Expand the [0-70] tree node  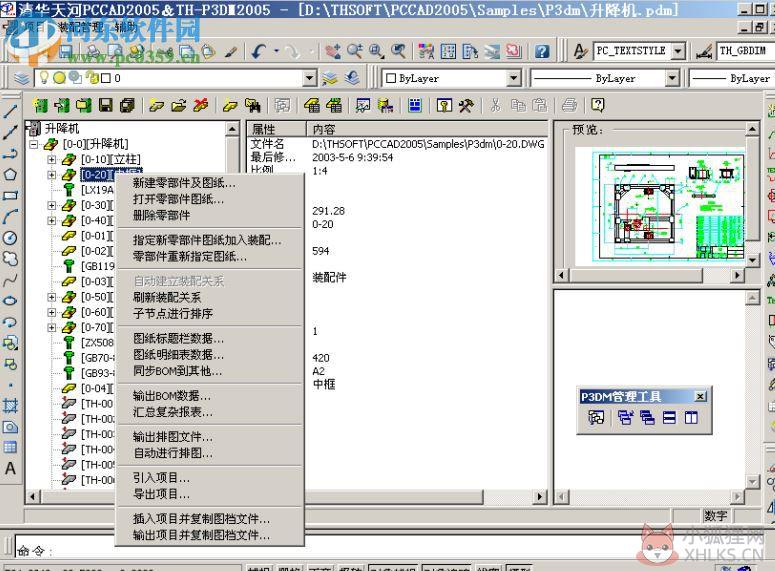coord(51,327)
